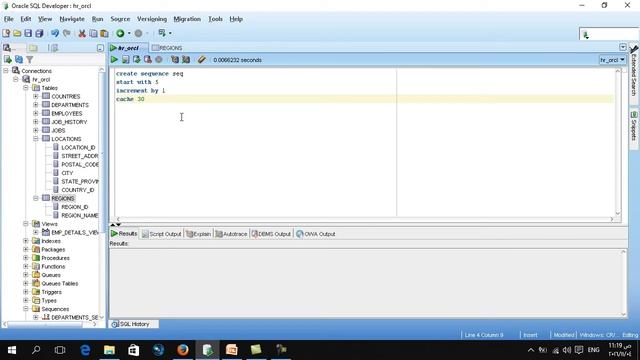The image size is (640, 360).
Task: Click the Filter funnel icon in Connections panel
Action: tap(29, 60)
